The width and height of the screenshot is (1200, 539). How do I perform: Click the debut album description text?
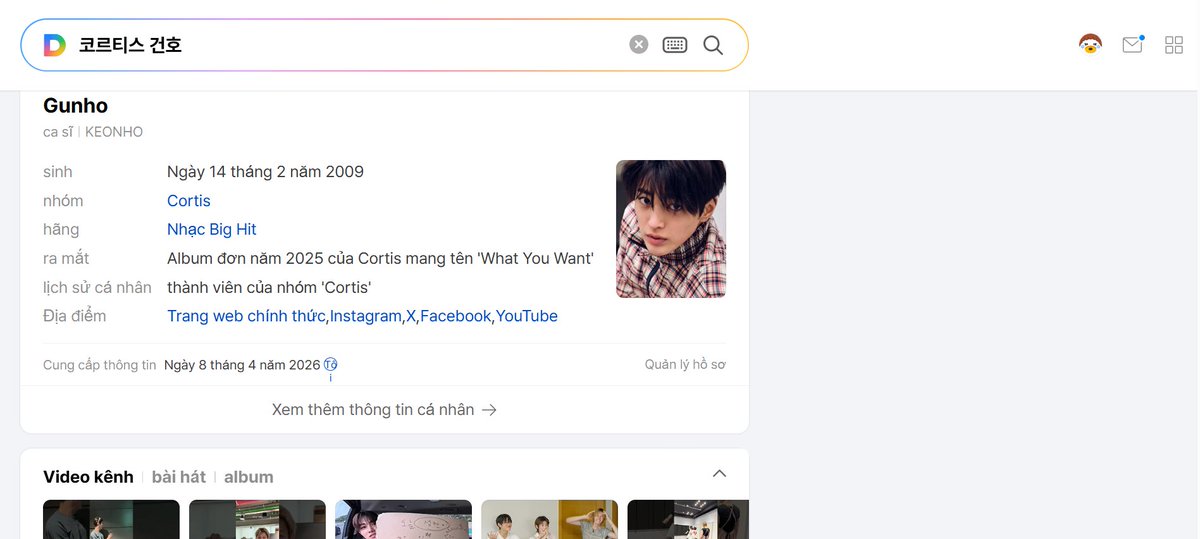pos(380,259)
